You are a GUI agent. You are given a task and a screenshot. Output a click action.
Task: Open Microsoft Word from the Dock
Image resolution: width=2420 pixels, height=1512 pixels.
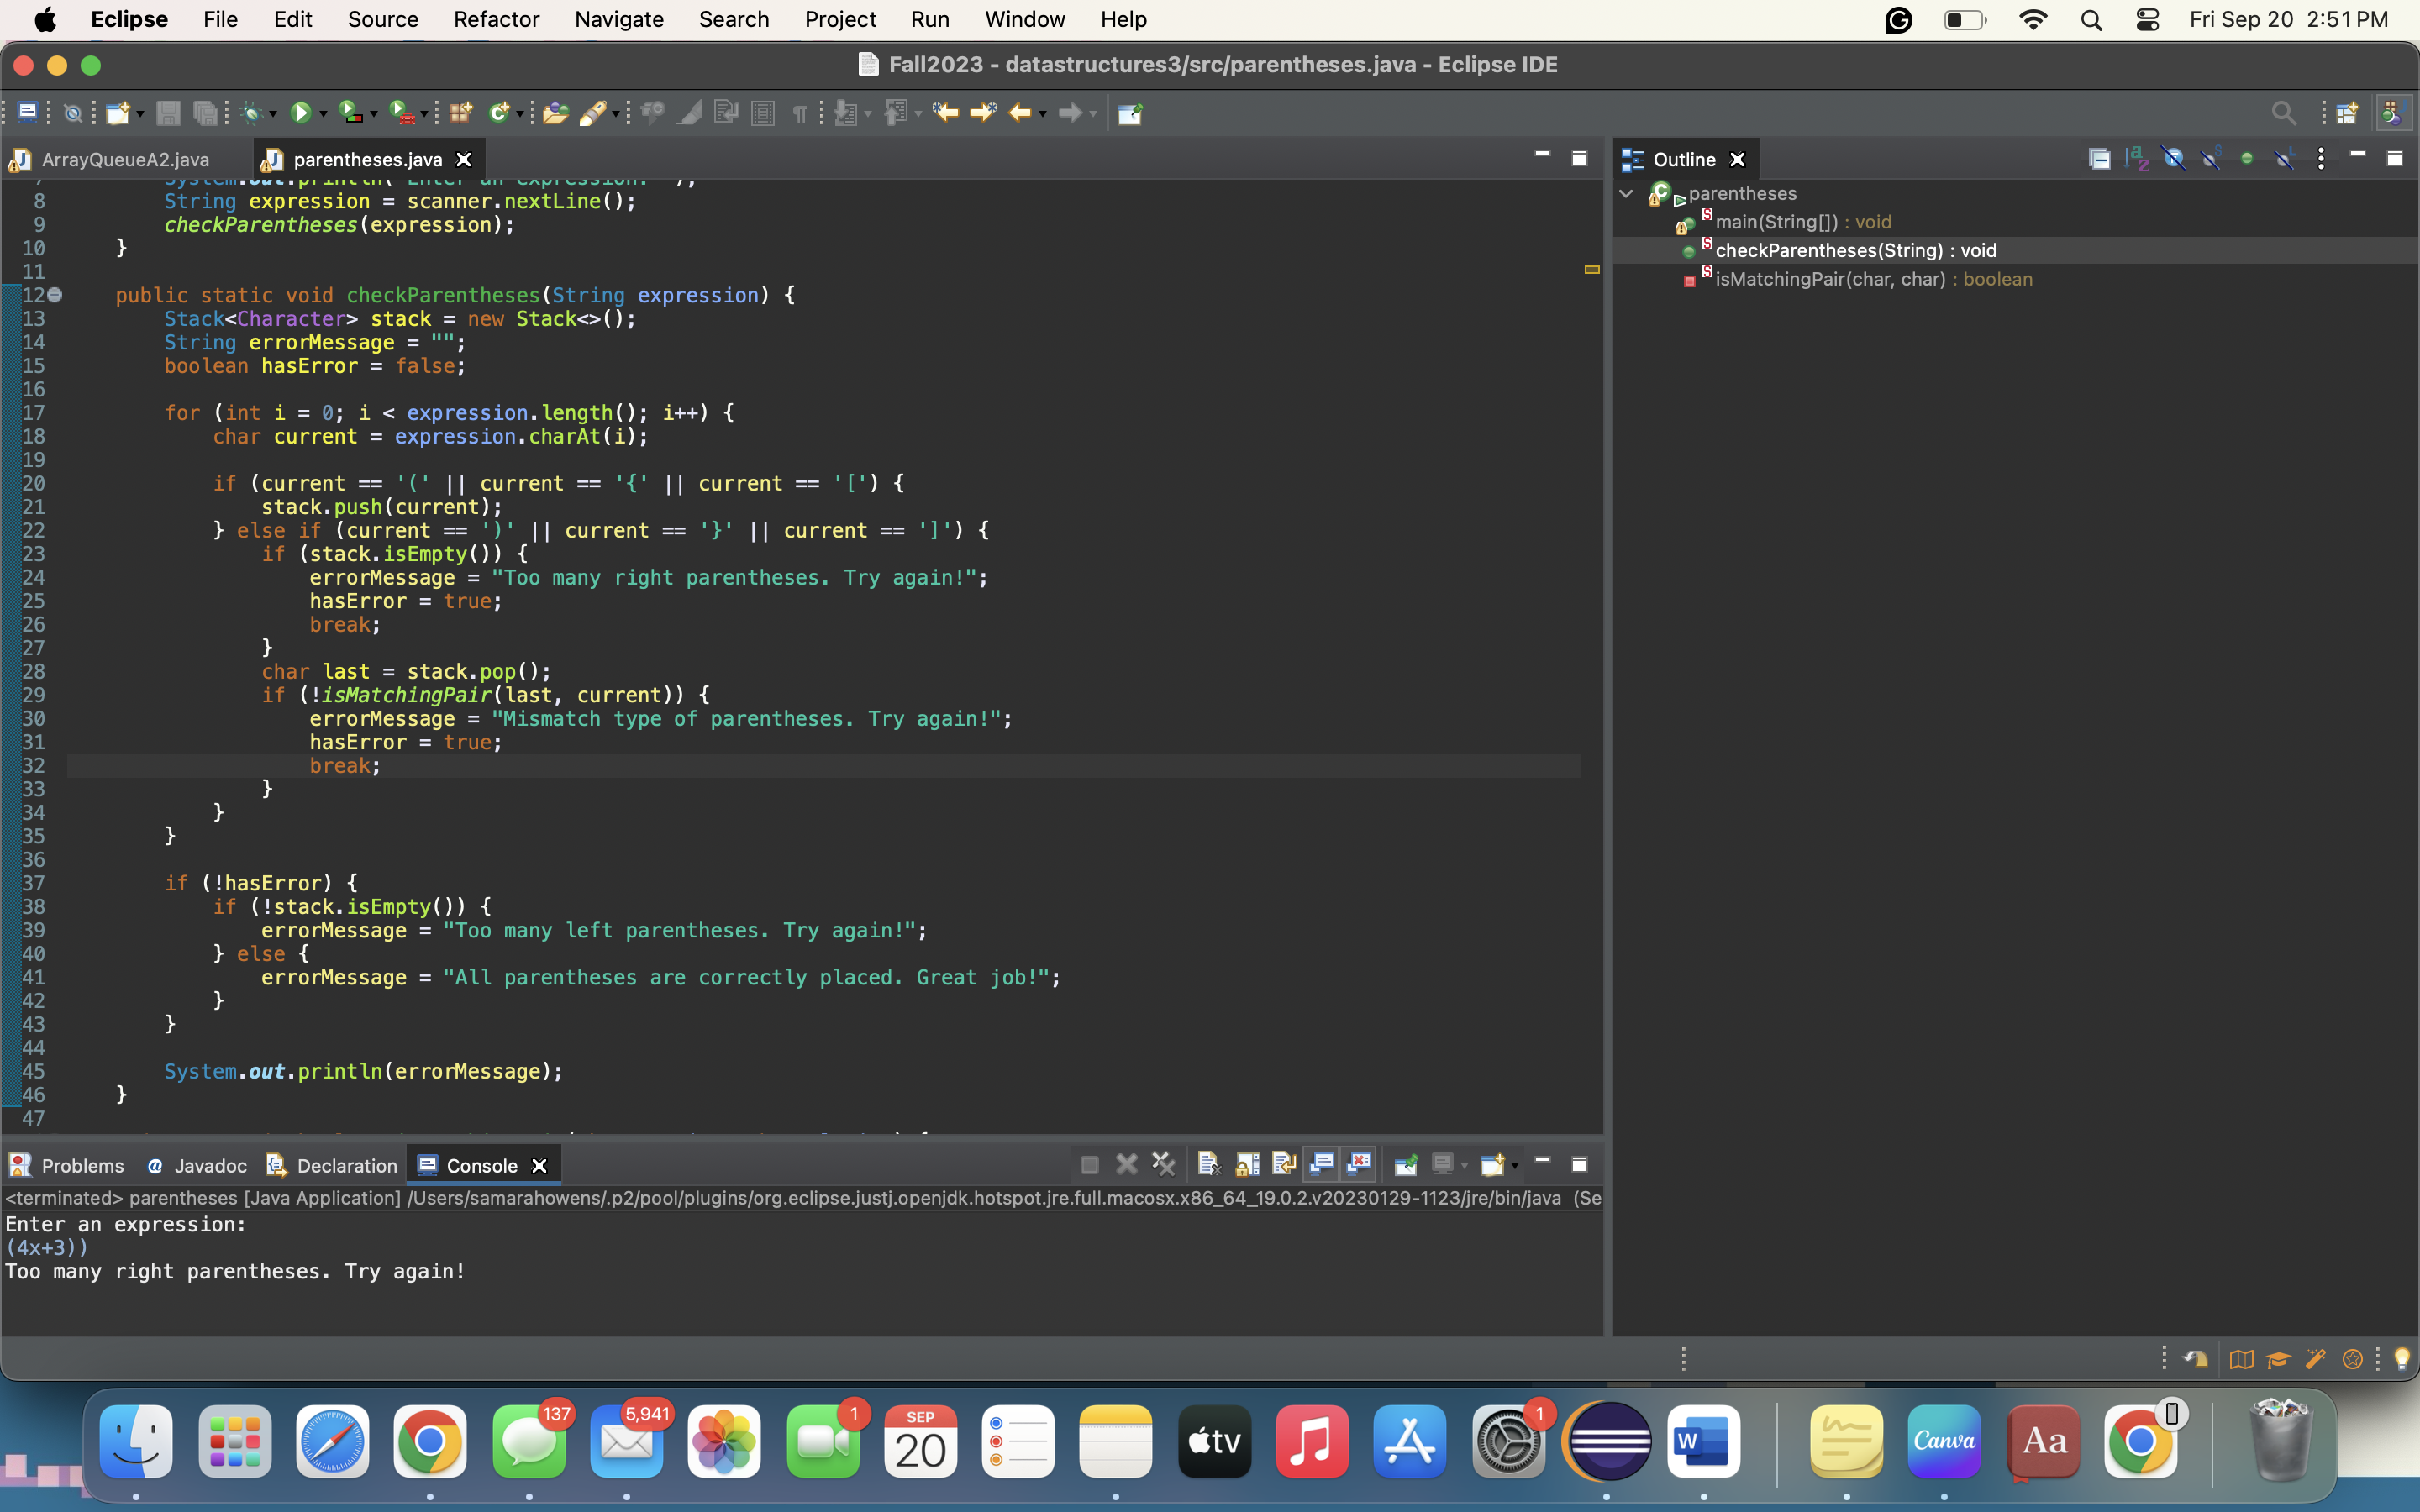(1703, 1441)
